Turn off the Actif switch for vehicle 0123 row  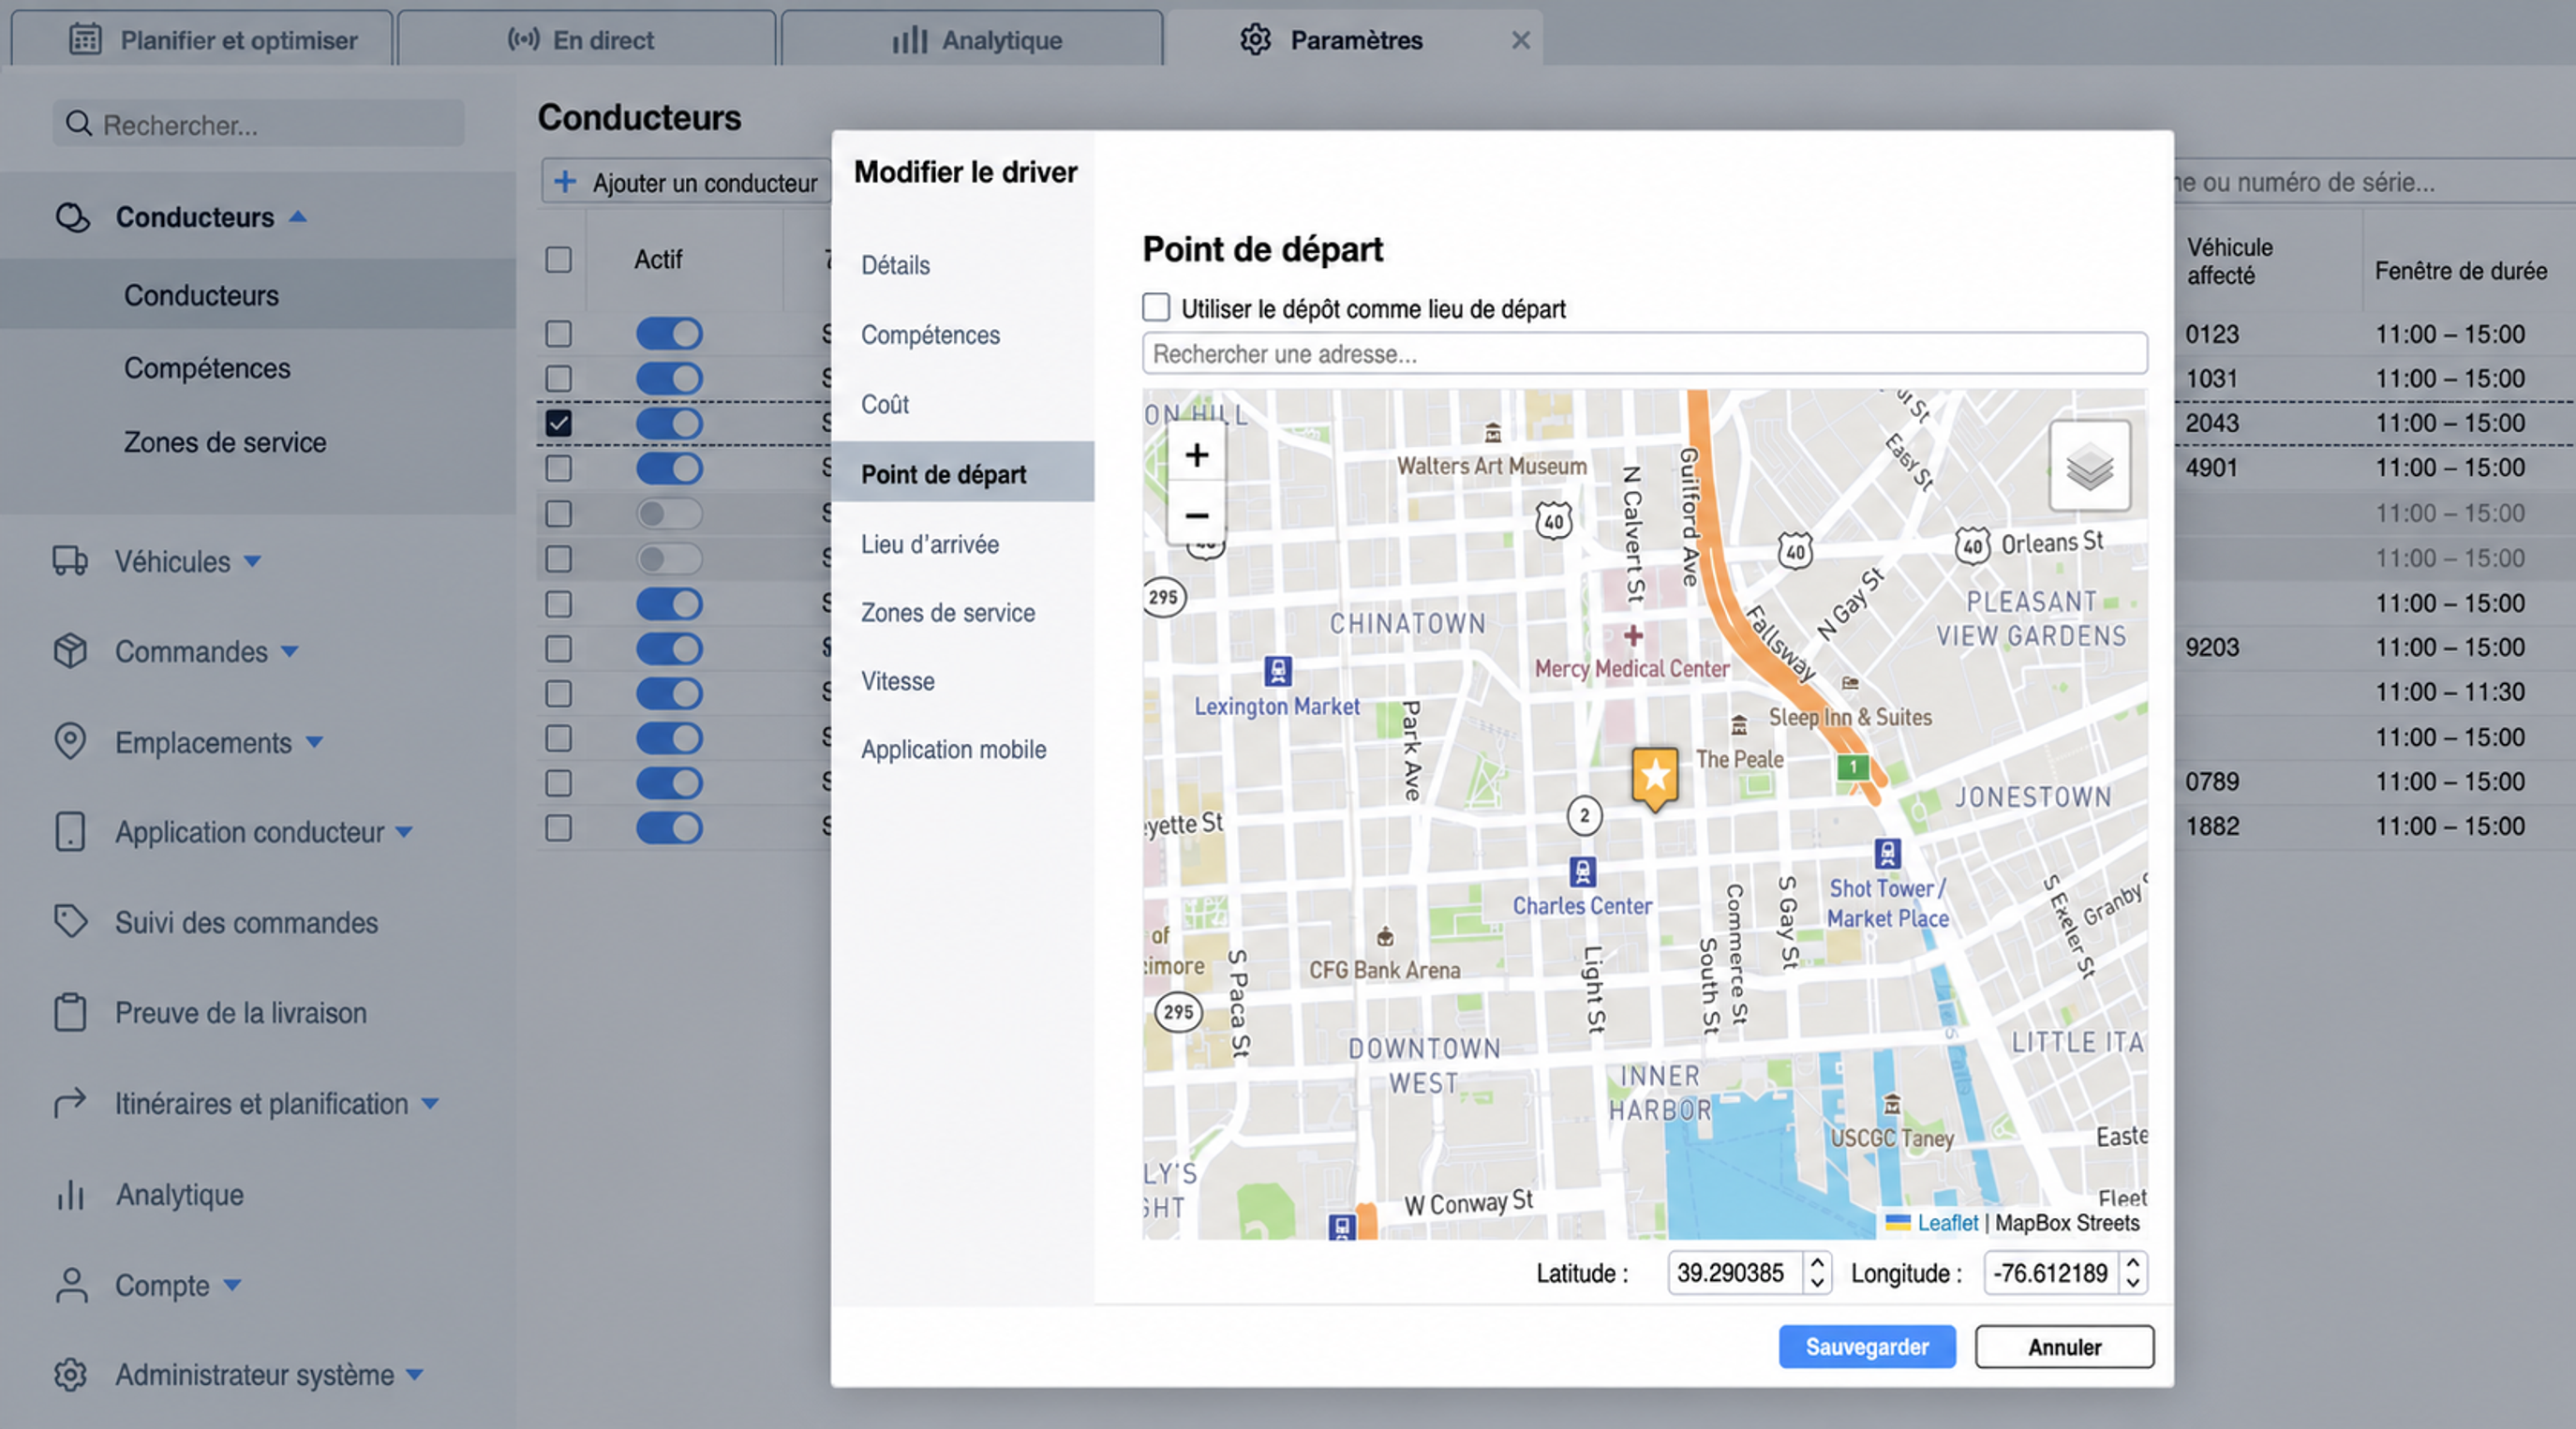click(x=669, y=334)
